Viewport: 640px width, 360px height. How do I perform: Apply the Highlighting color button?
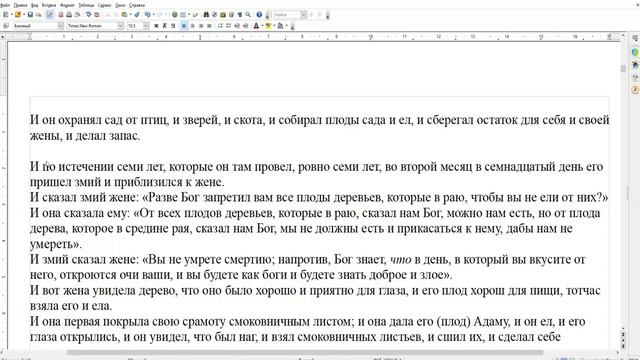click(268, 26)
